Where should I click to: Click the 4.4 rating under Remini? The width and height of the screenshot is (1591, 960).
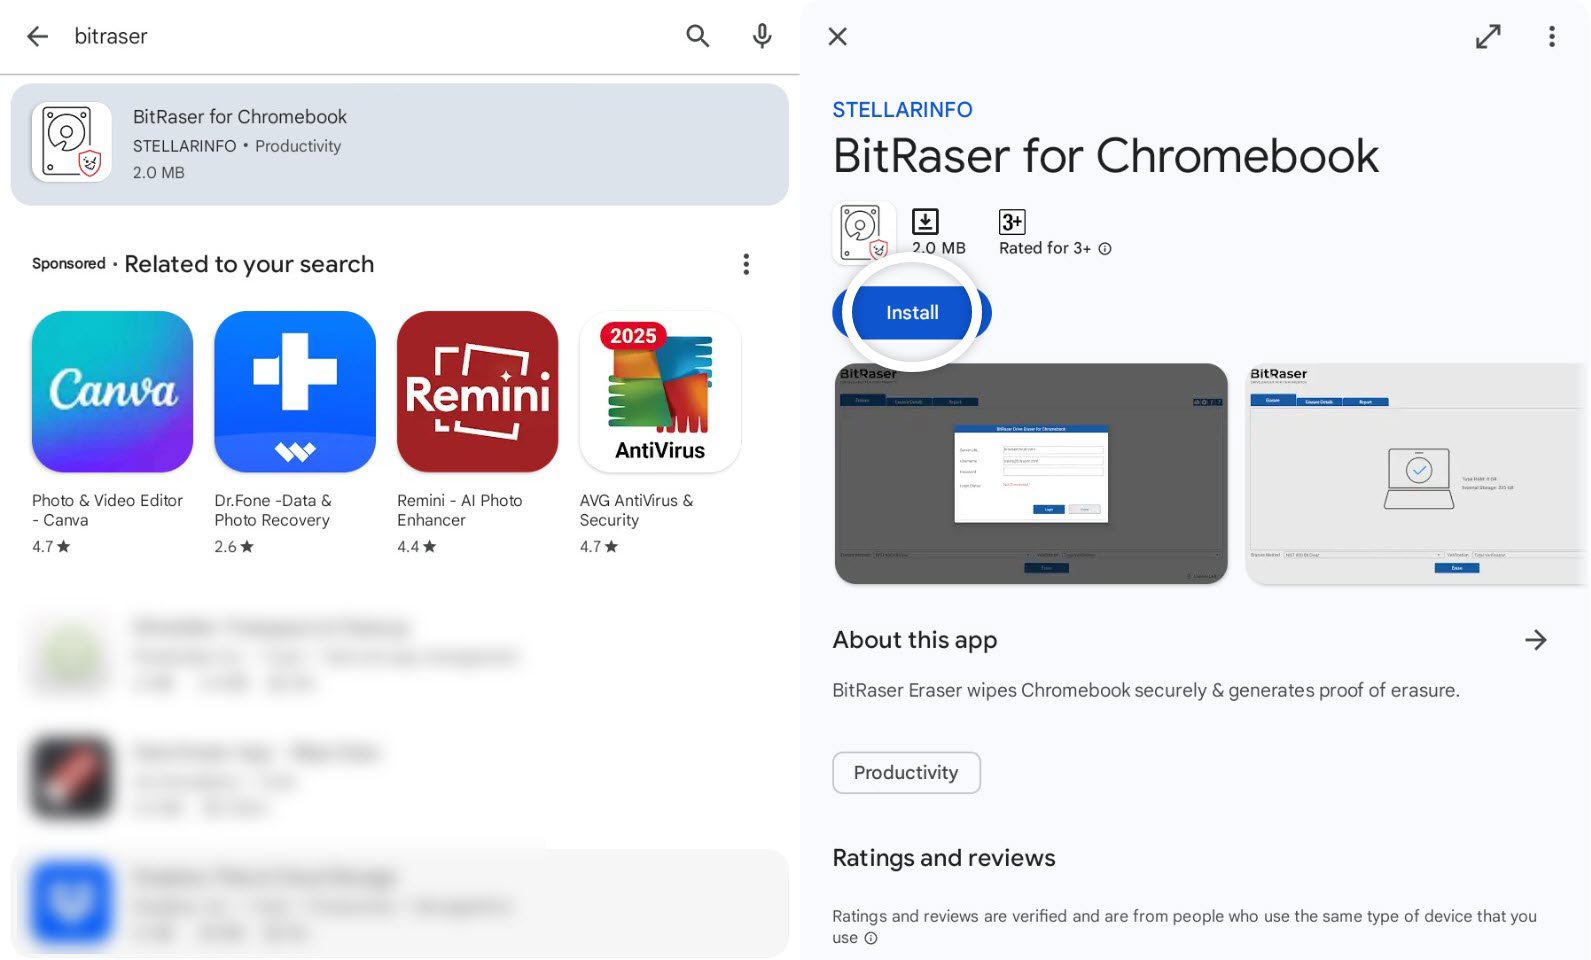pos(417,547)
